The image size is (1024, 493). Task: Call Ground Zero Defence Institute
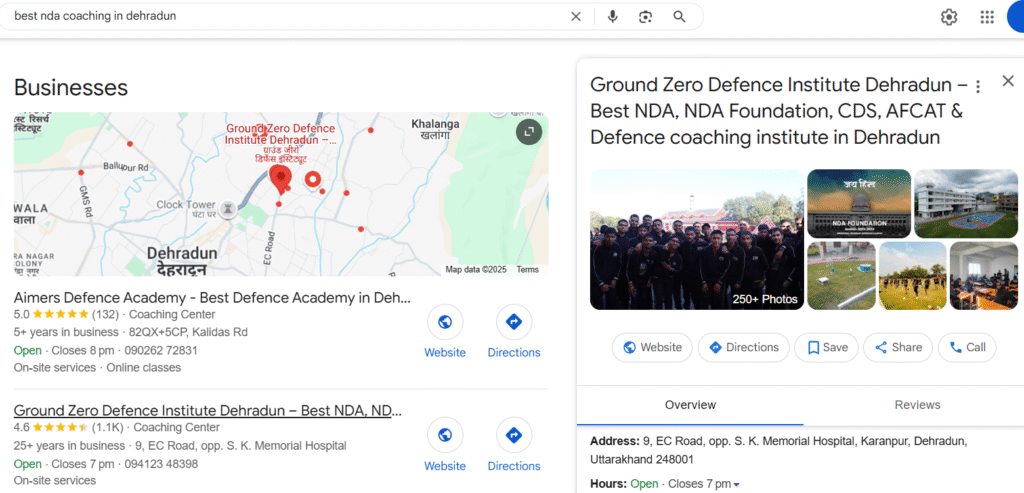click(x=967, y=347)
